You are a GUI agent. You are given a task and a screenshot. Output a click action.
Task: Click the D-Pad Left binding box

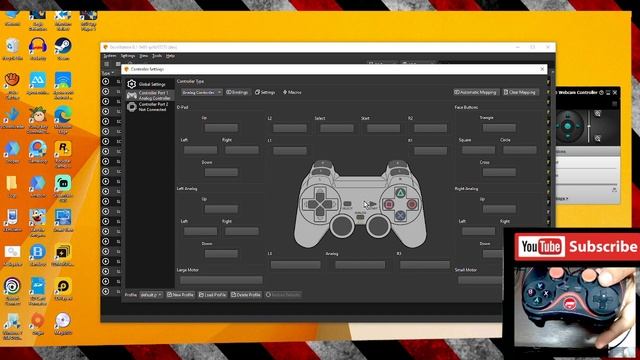click(x=200, y=150)
